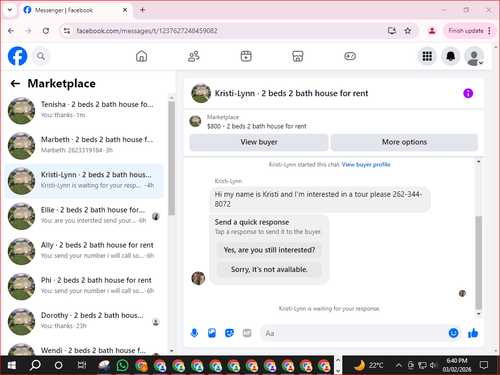
Task: Open the Marketplace storefront icon
Action: point(298,56)
